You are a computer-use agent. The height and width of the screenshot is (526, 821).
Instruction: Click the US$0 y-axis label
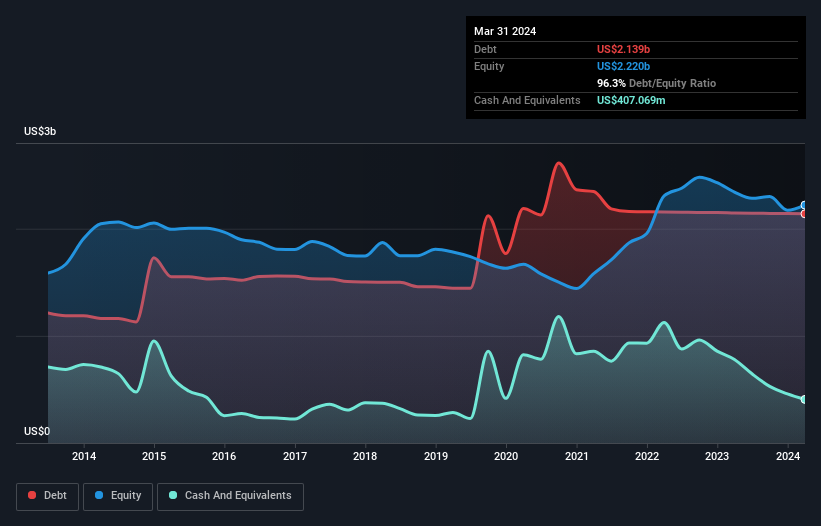37,431
